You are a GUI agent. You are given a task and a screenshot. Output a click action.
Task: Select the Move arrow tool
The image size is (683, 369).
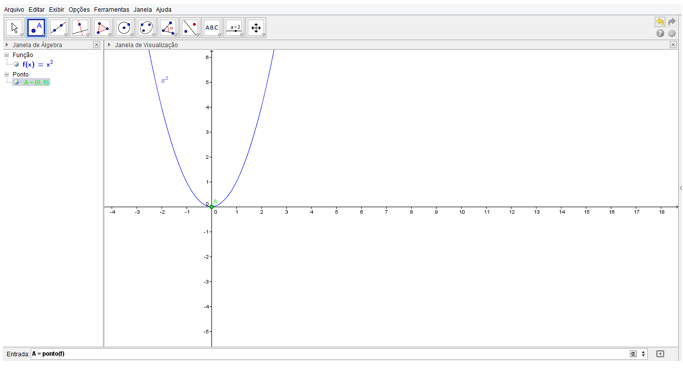click(14, 28)
